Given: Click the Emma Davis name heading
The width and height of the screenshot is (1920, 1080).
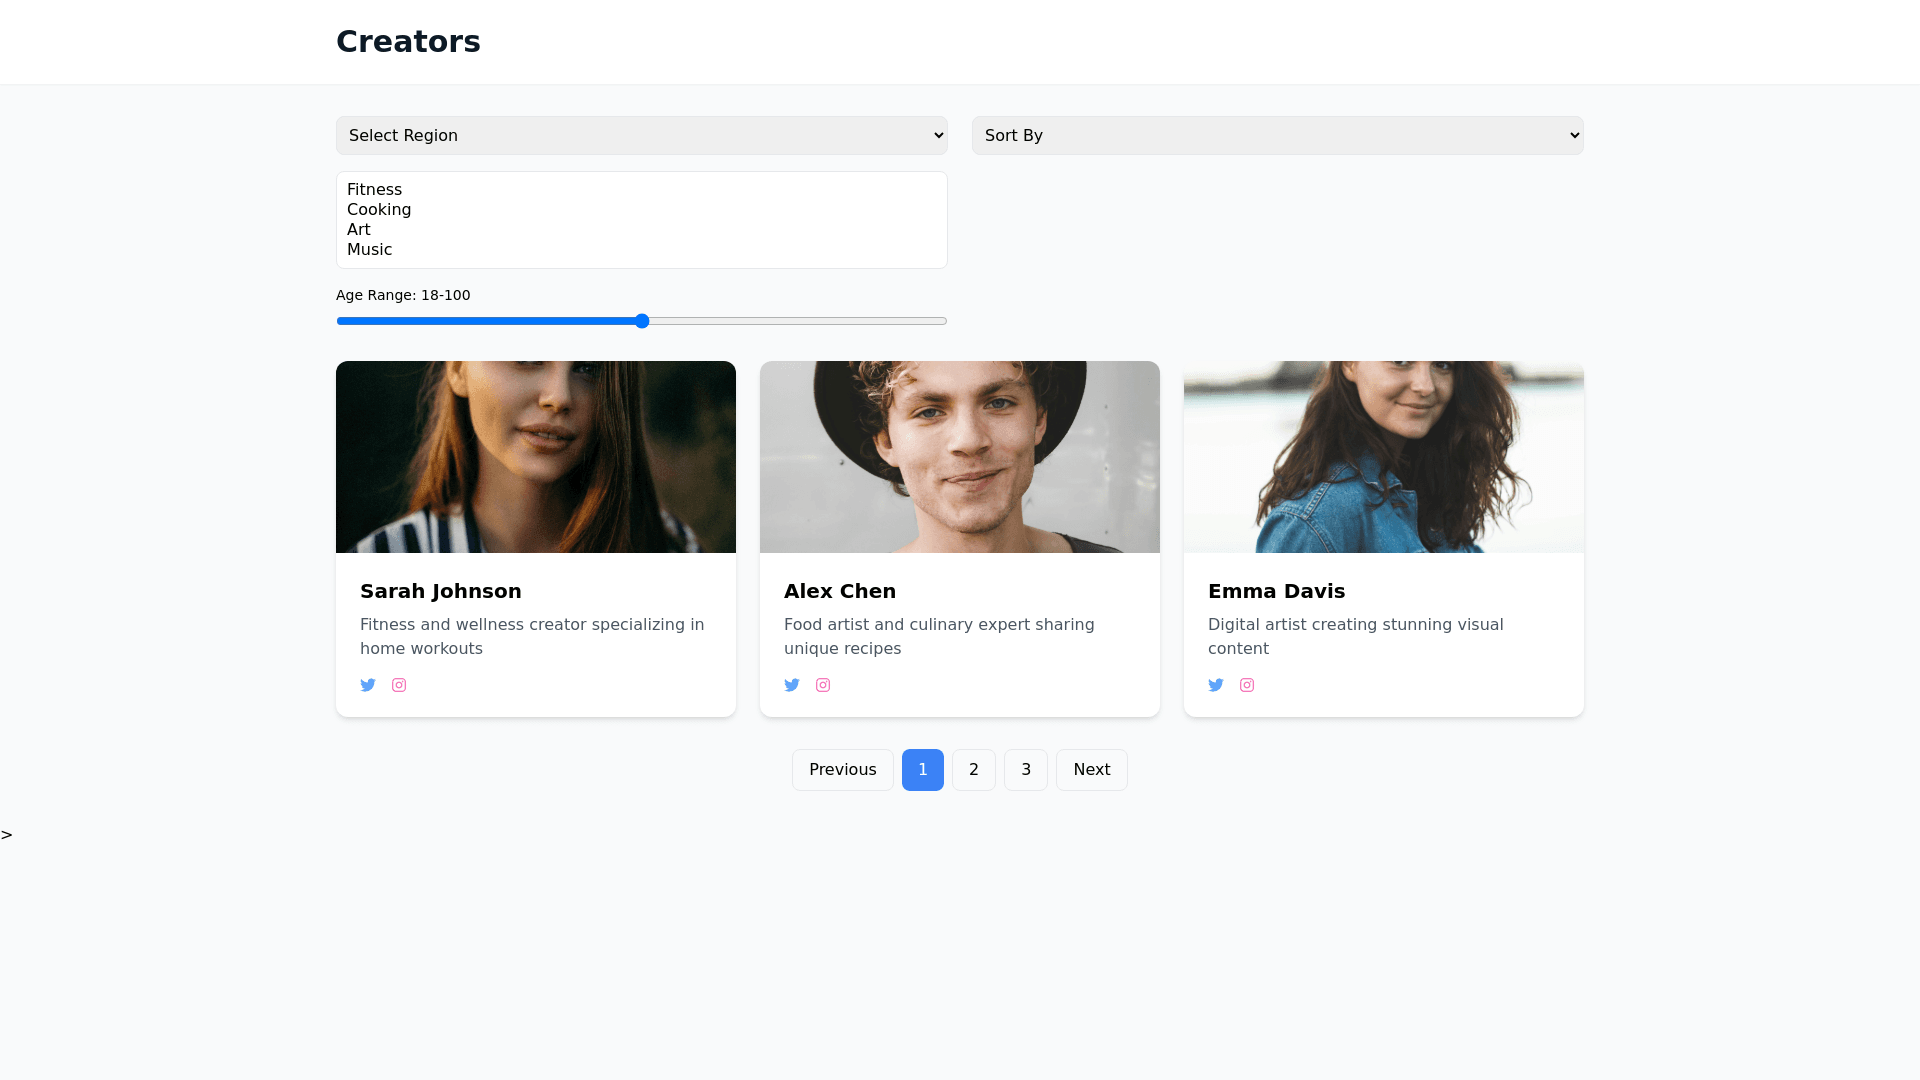Looking at the screenshot, I should point(1276,591).
